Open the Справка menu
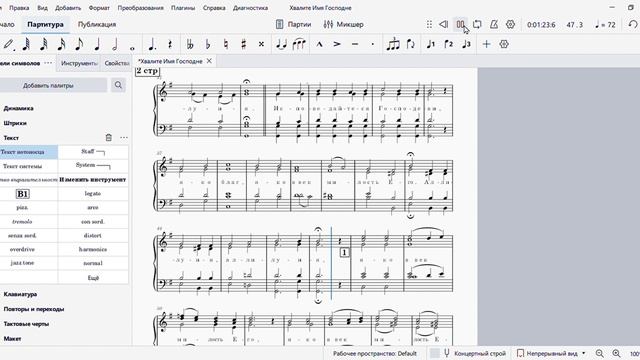This screenshot has height=360, width=640. (x=214, y=8)
